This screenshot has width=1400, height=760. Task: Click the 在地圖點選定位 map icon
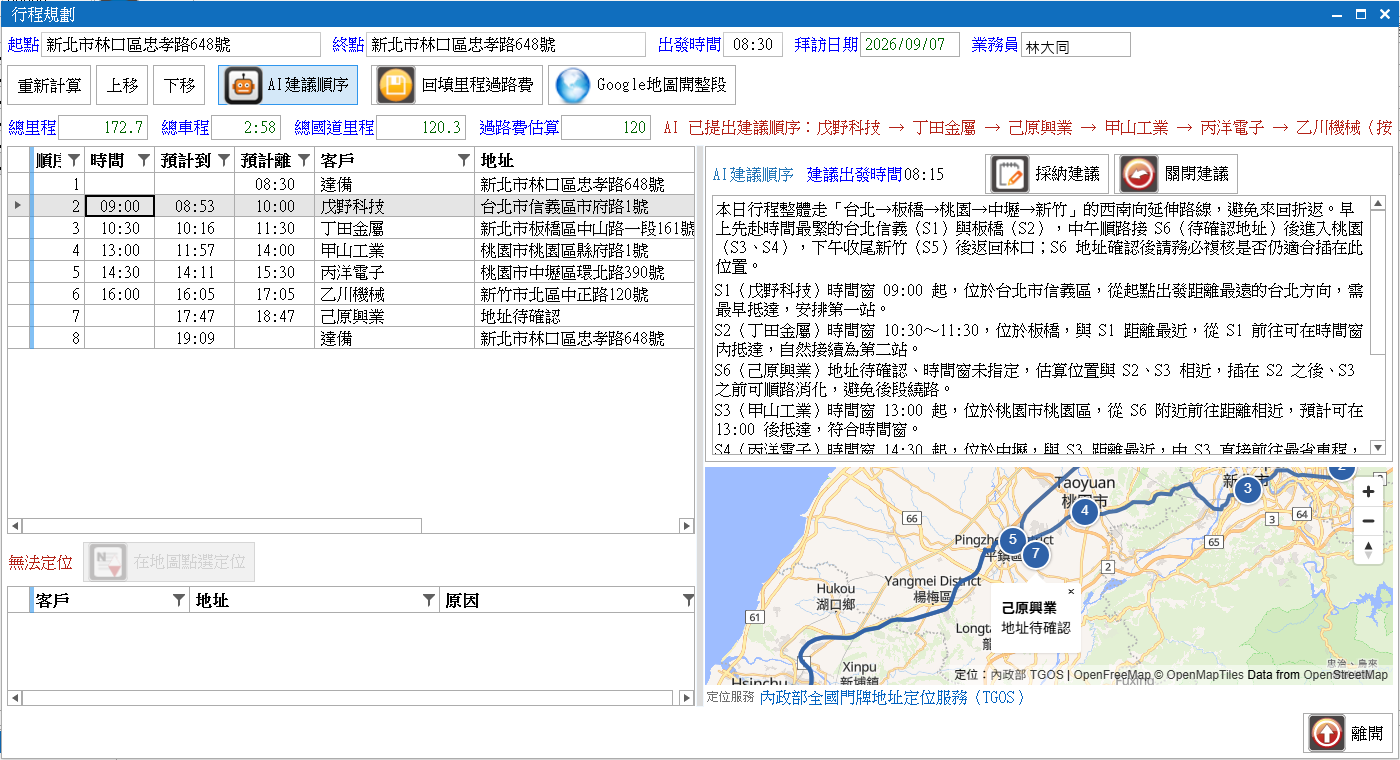(107, 562)
